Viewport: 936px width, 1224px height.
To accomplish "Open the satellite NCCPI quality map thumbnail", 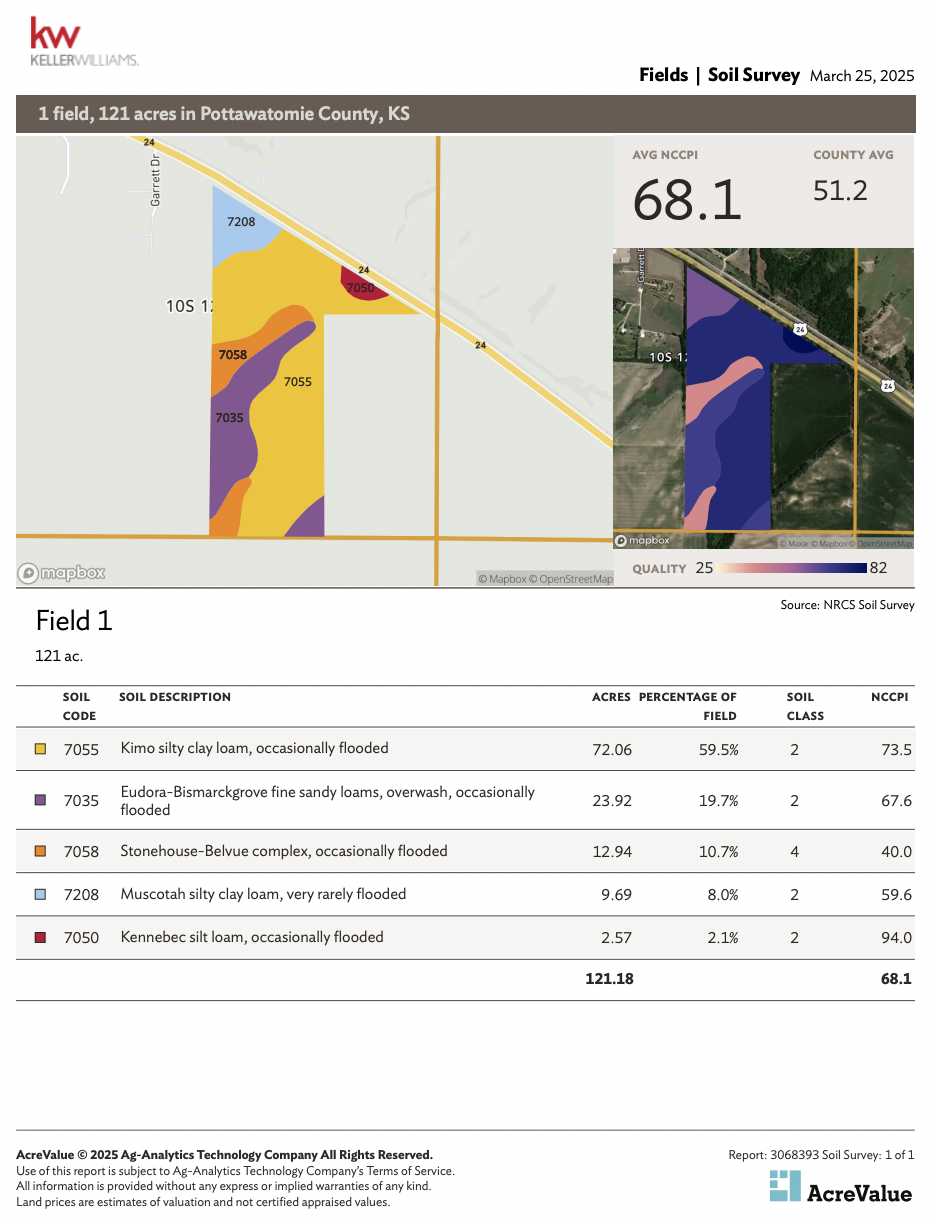I will click(763, 398).
